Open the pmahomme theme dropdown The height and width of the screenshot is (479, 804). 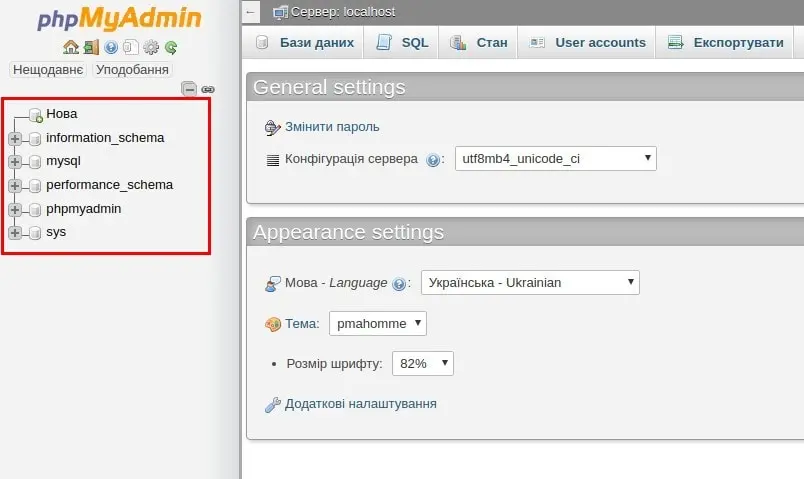pos(378,324)
